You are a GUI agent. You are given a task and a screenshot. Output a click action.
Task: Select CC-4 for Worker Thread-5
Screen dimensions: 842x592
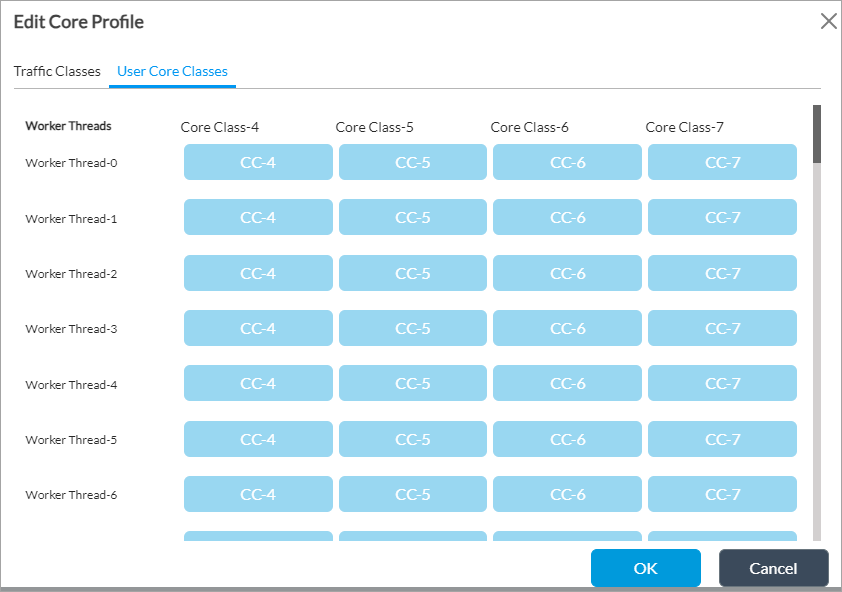pyautogui.click(x=258, y=439)
